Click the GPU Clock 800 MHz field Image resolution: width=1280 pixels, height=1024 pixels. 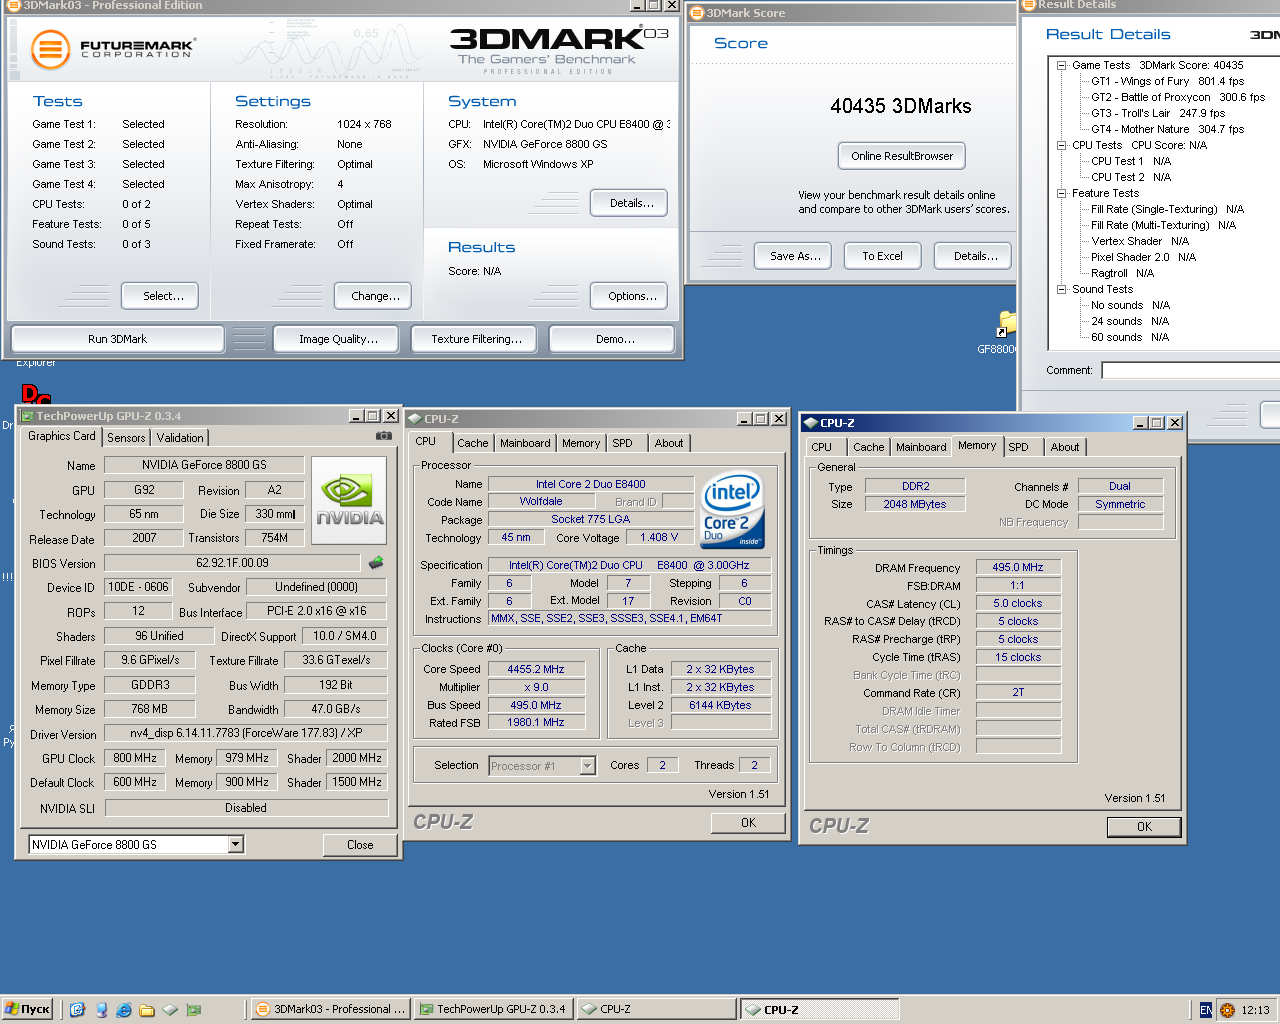pos(135,758)
